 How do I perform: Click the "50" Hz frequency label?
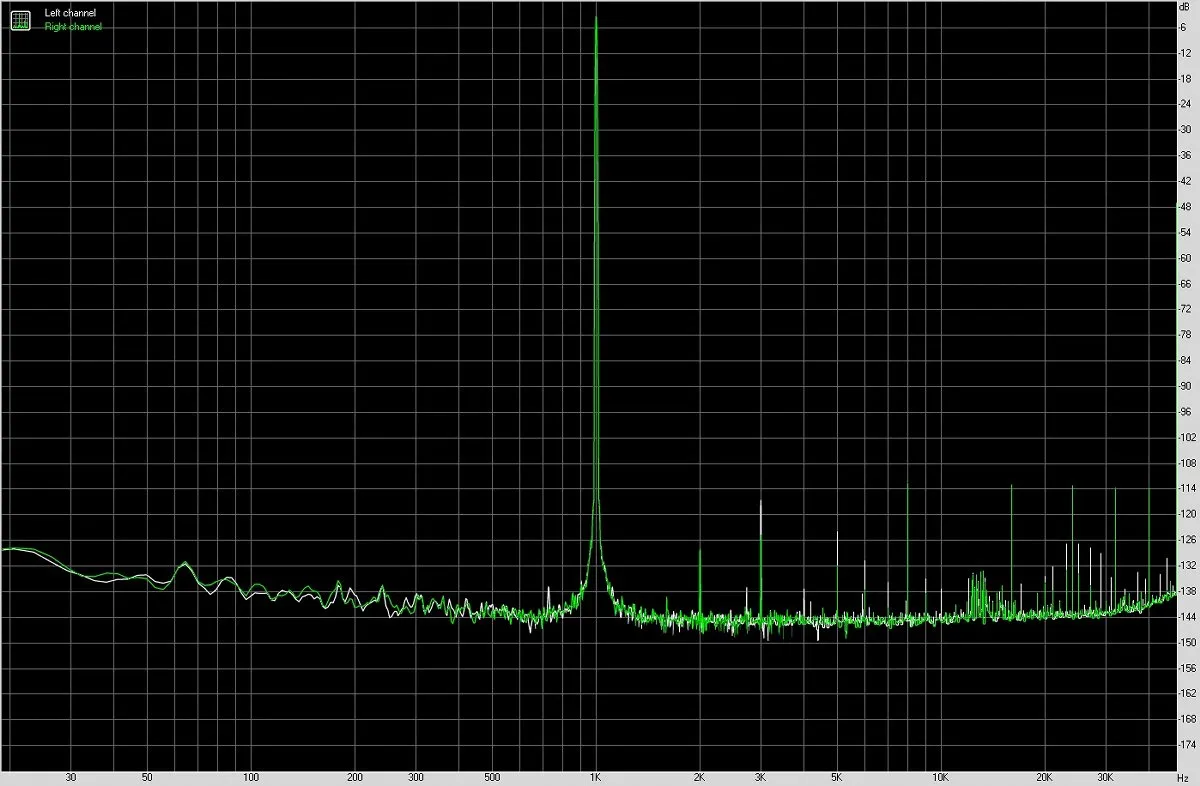147,777
